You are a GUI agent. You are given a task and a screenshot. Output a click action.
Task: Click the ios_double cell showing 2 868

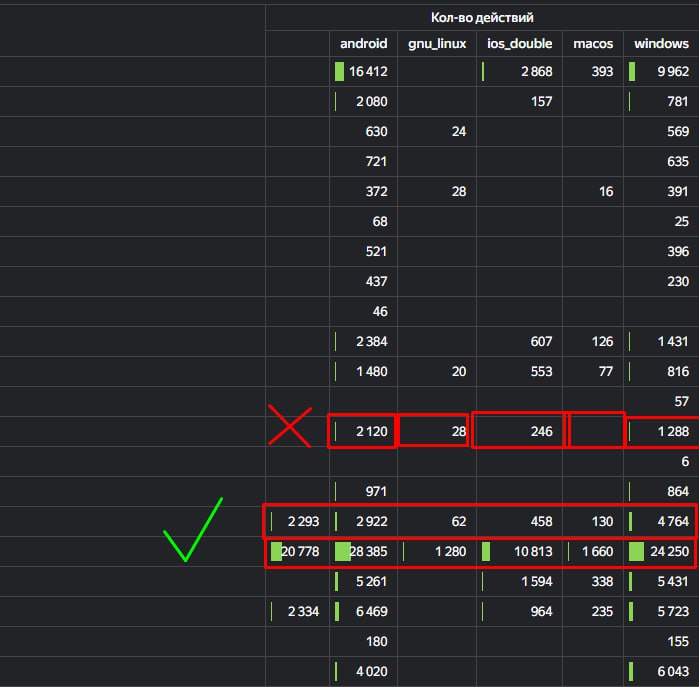point(519,71)
